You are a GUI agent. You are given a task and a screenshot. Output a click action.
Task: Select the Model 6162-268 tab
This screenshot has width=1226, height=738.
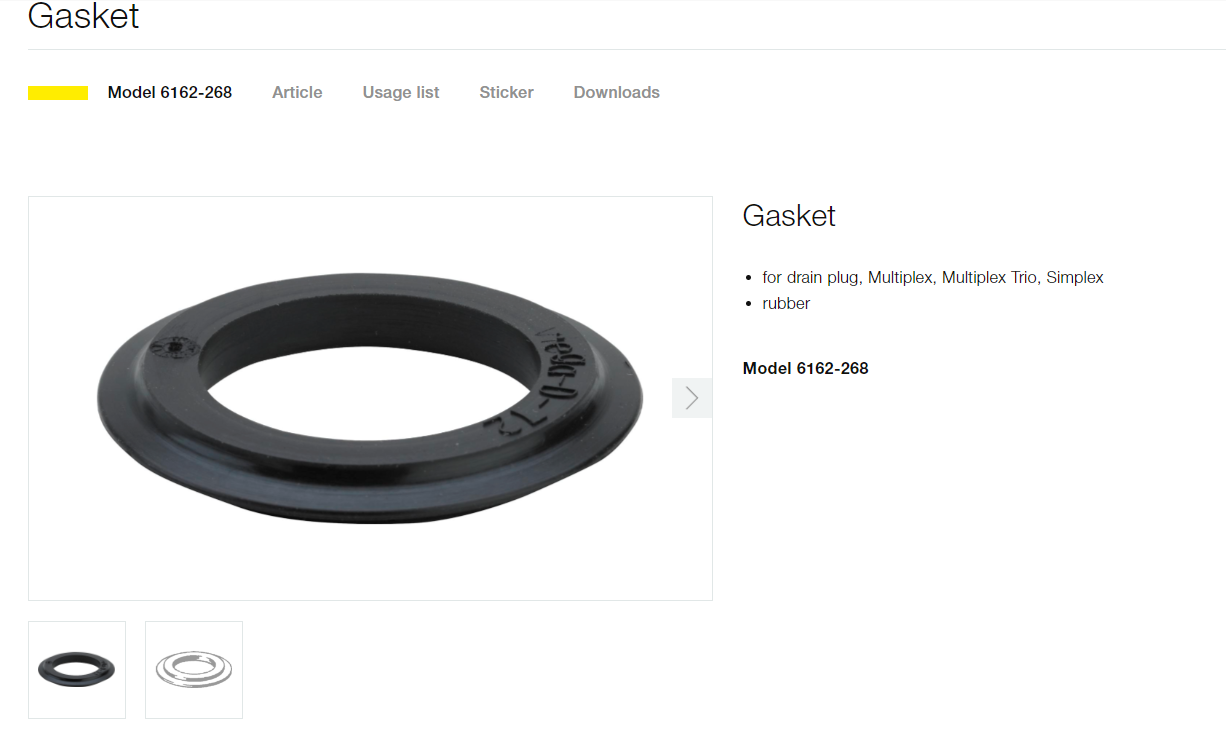170,92
